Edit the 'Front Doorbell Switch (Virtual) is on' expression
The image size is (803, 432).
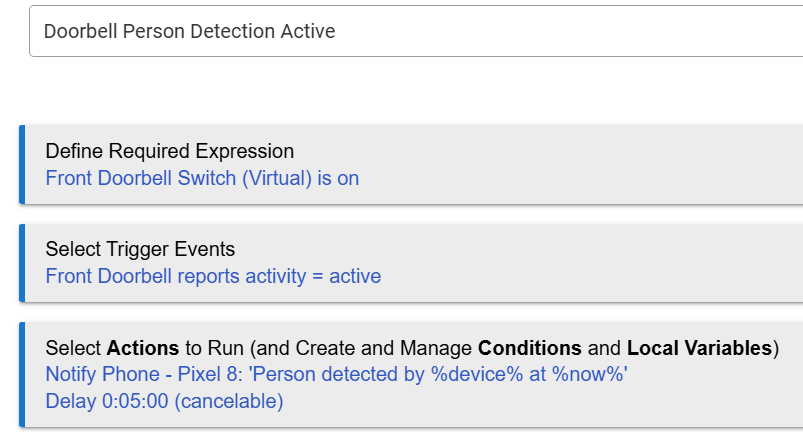[202, 178]
